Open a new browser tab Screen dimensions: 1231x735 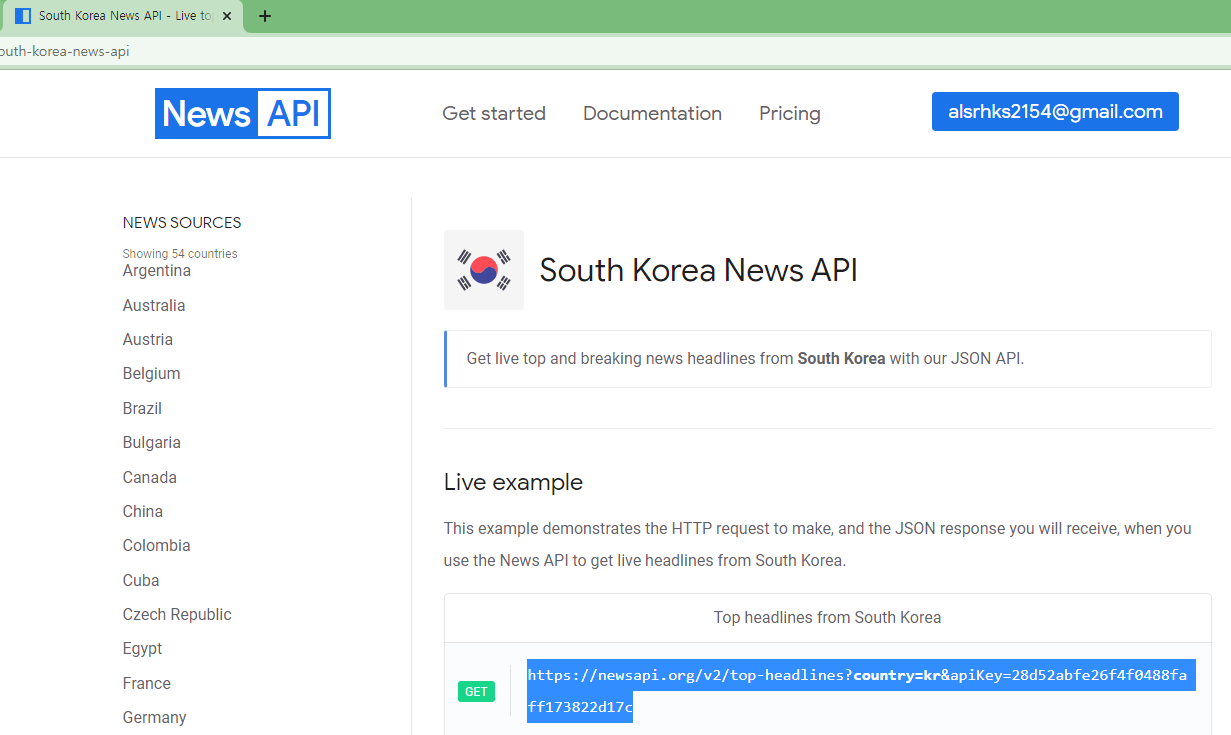(265, 16)
